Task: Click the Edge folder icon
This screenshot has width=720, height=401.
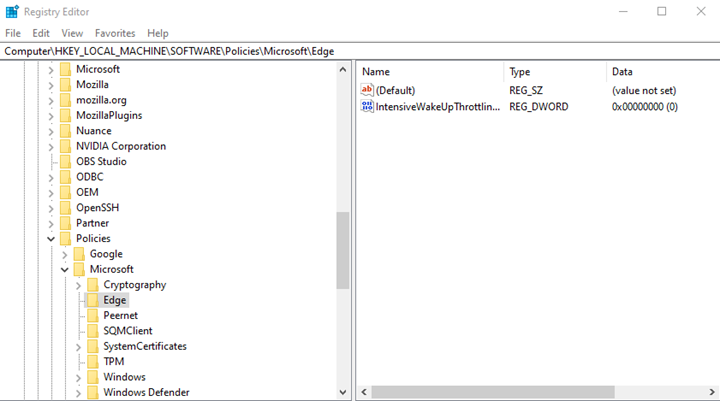Action: (x=93, y=300)
